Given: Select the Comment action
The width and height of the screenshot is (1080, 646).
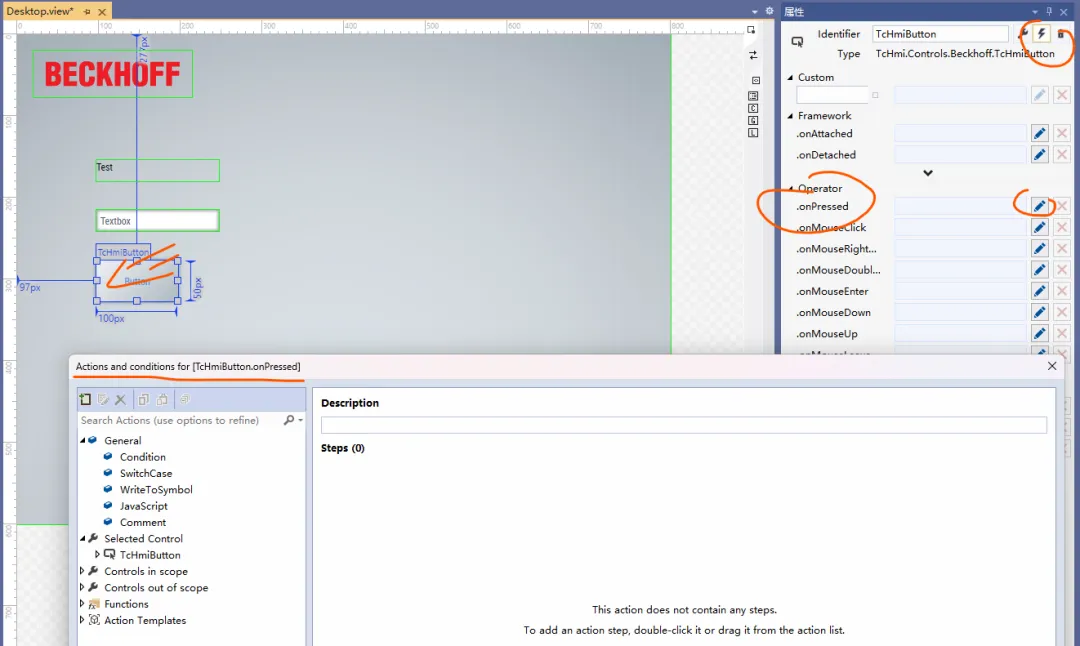Looking at the screenshot, I should [x=143, y=522].
